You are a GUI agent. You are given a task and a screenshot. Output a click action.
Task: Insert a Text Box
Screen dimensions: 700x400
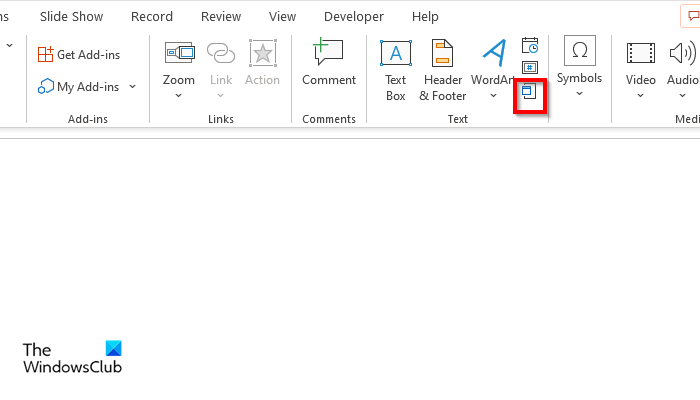(x=396, y=71)
